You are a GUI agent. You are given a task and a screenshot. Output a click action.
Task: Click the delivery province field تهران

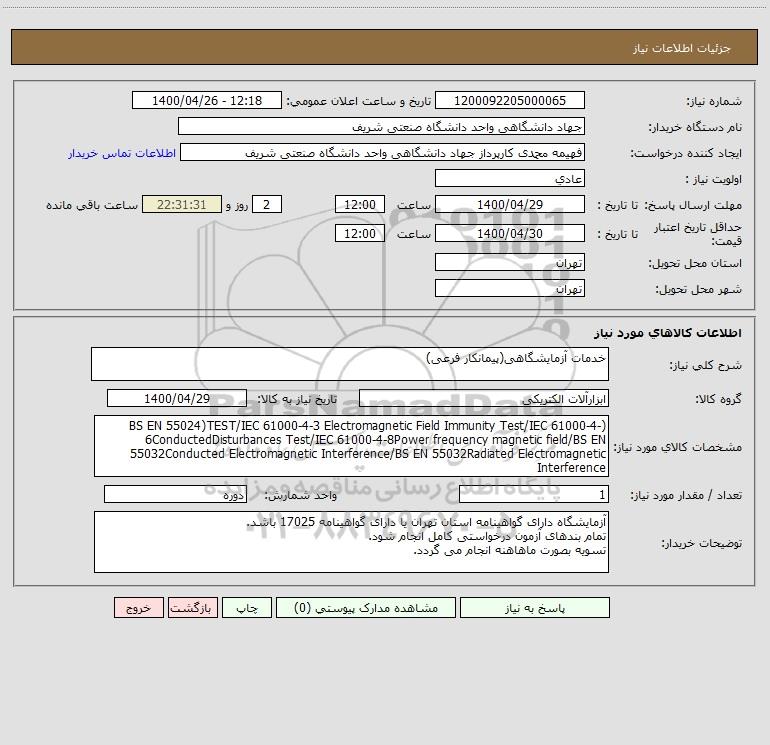click(x=510, y=262)
